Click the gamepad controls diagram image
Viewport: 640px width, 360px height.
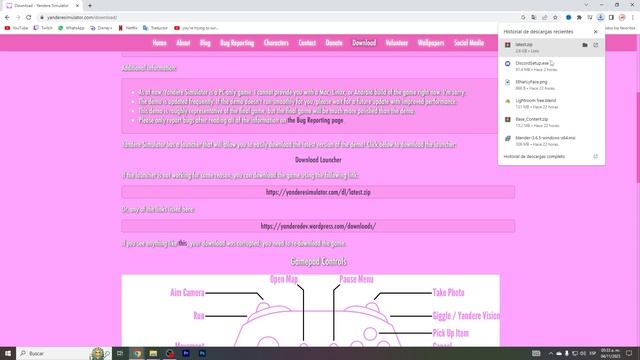pos(311,311)
